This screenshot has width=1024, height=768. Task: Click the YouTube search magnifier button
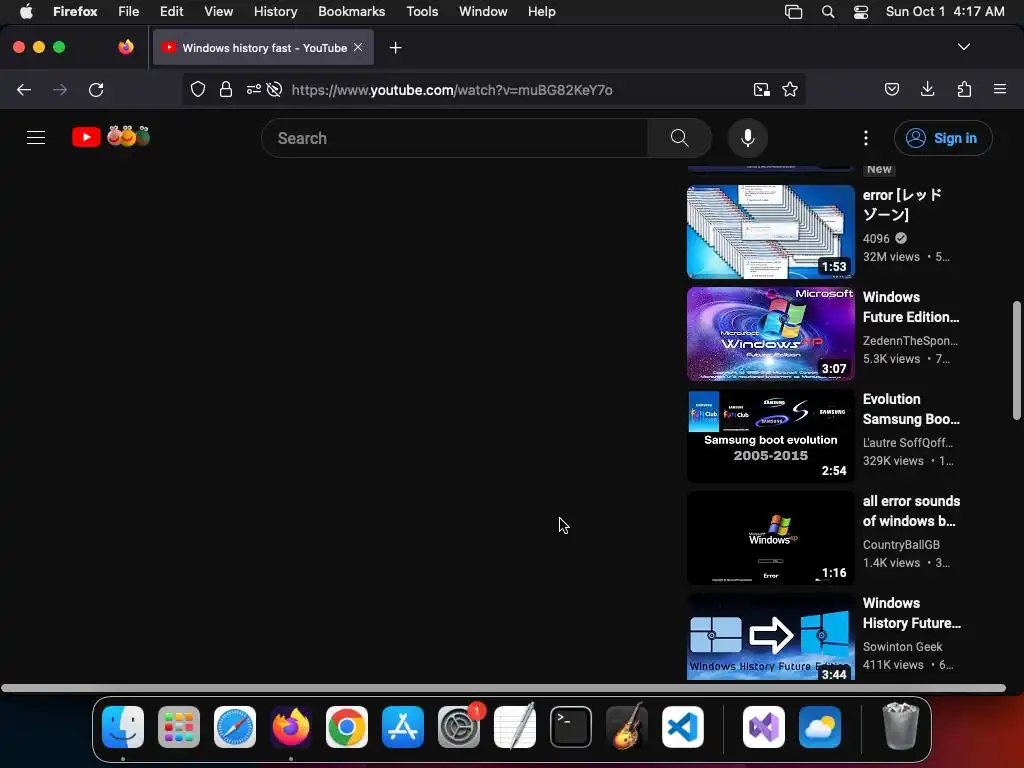click(x=679, y=138)
